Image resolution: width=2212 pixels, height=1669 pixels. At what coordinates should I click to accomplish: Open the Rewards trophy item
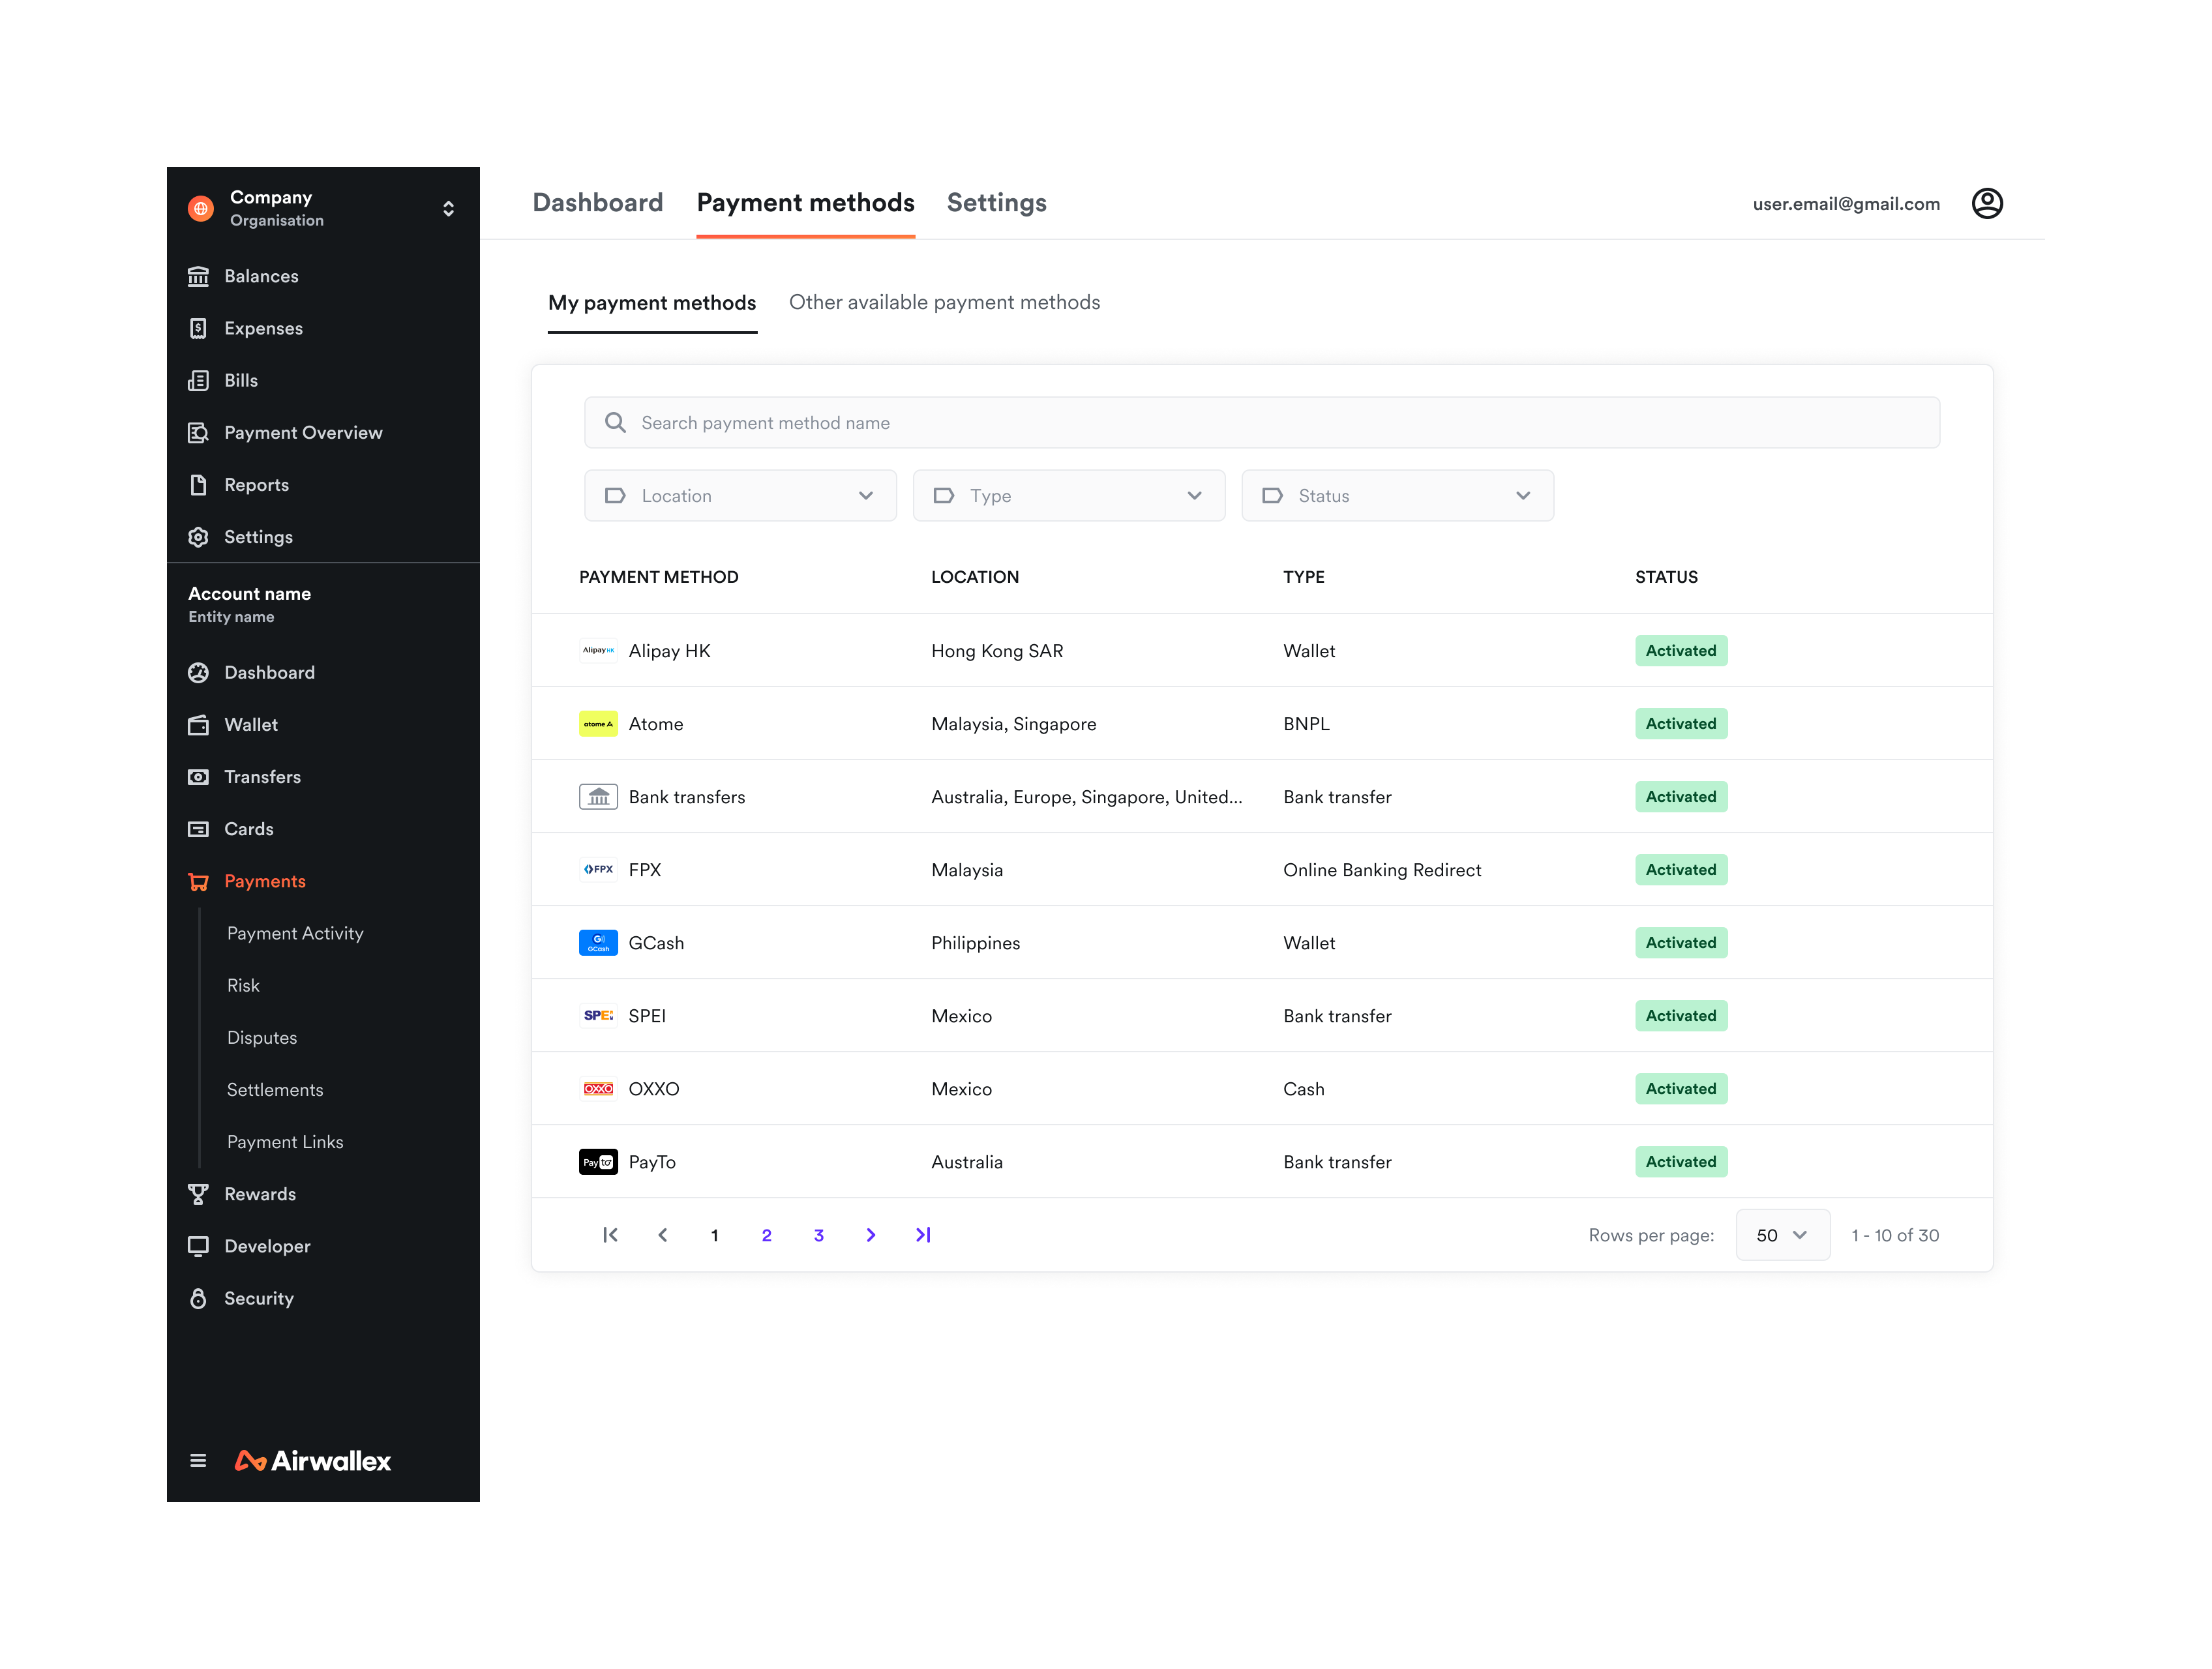(x=259, y=1194)
